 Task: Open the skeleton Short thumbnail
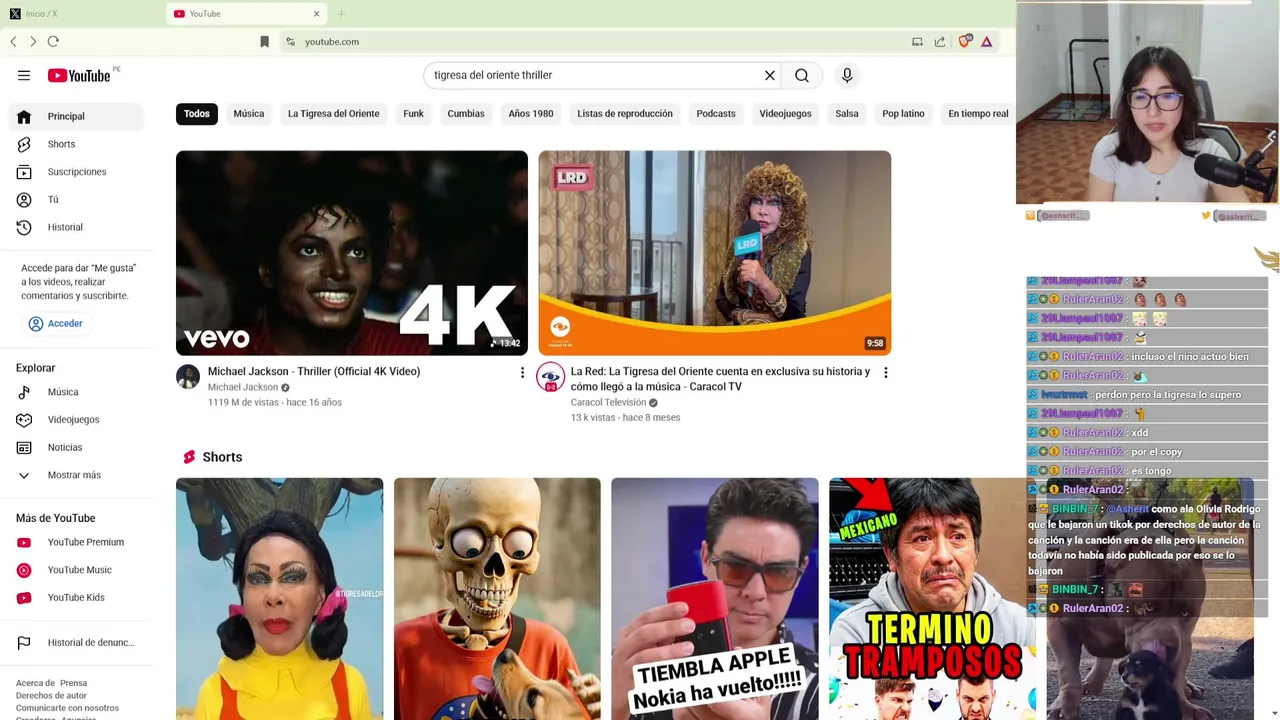pos(497,599)
